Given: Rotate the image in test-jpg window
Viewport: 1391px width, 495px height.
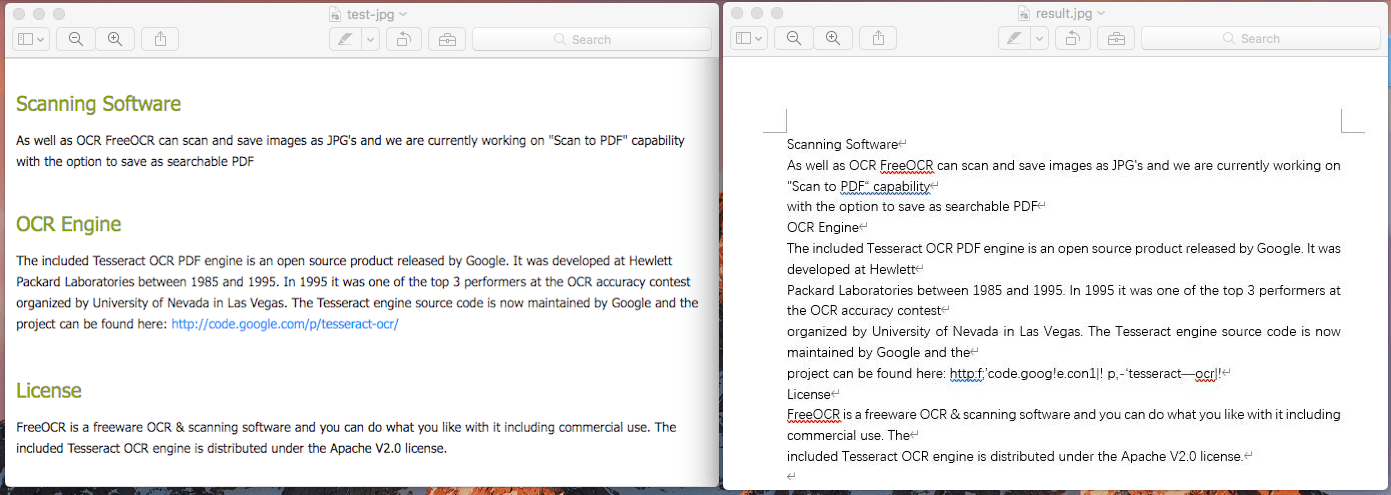Looking at the screenshot, I should click(x=403, y=39).
